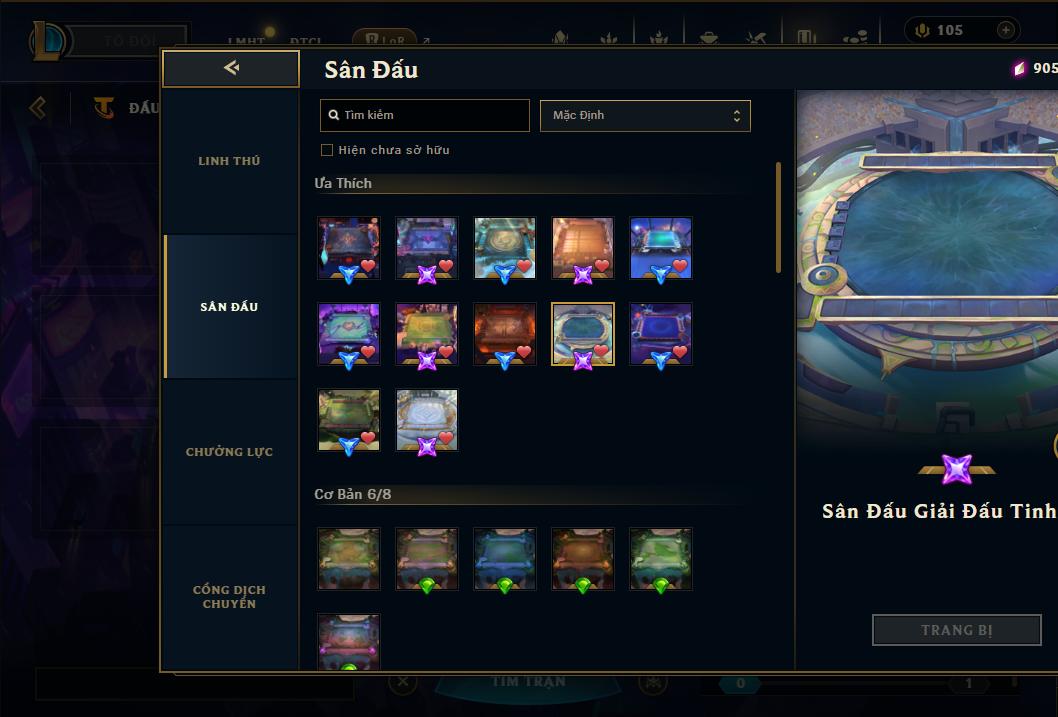Collapse the Ưa Thích section header
This screenshot has width=1058, height=717.
point(343,183)
